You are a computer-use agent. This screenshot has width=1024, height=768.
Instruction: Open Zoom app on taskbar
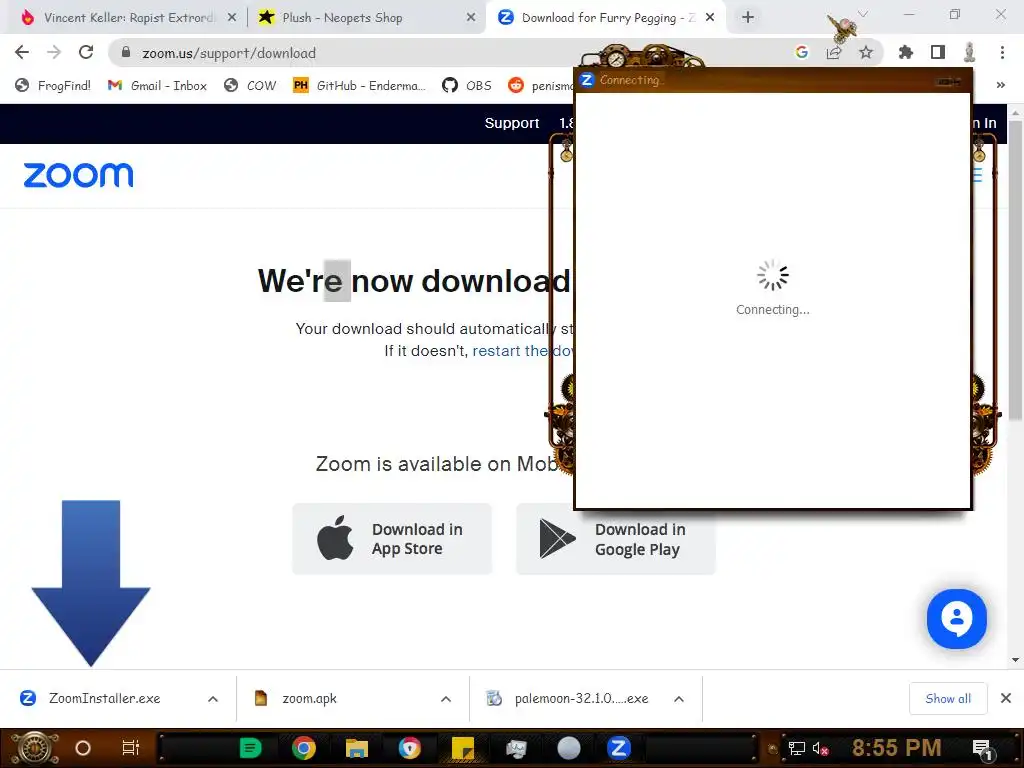click(x=618, y=748)
